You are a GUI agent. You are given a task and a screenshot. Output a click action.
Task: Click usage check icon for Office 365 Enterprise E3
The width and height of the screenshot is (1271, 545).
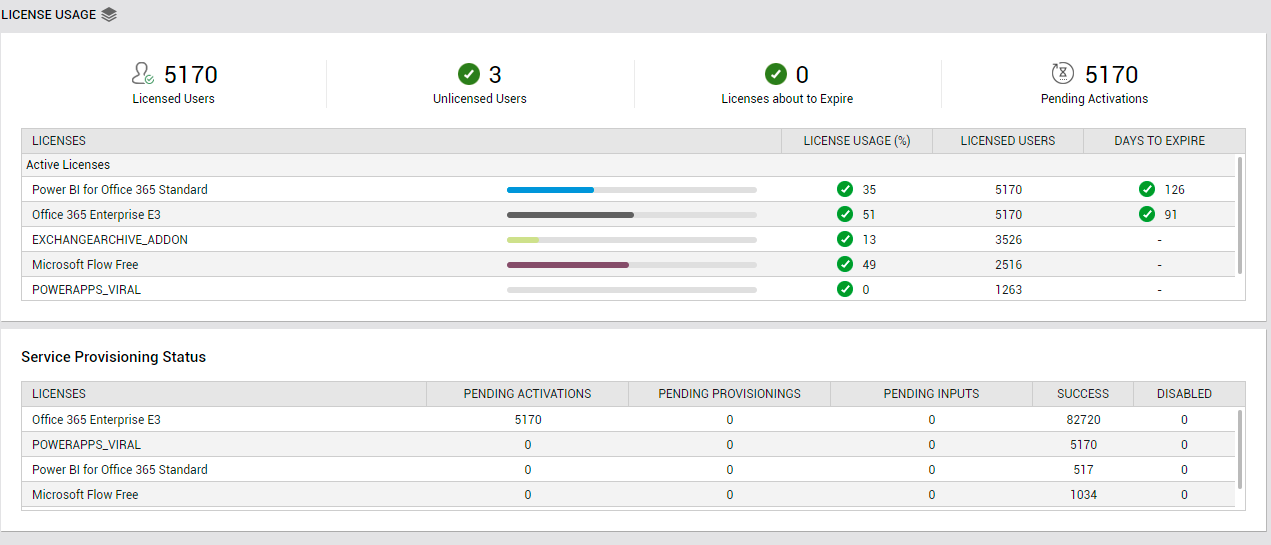click(x=845, y=214)
